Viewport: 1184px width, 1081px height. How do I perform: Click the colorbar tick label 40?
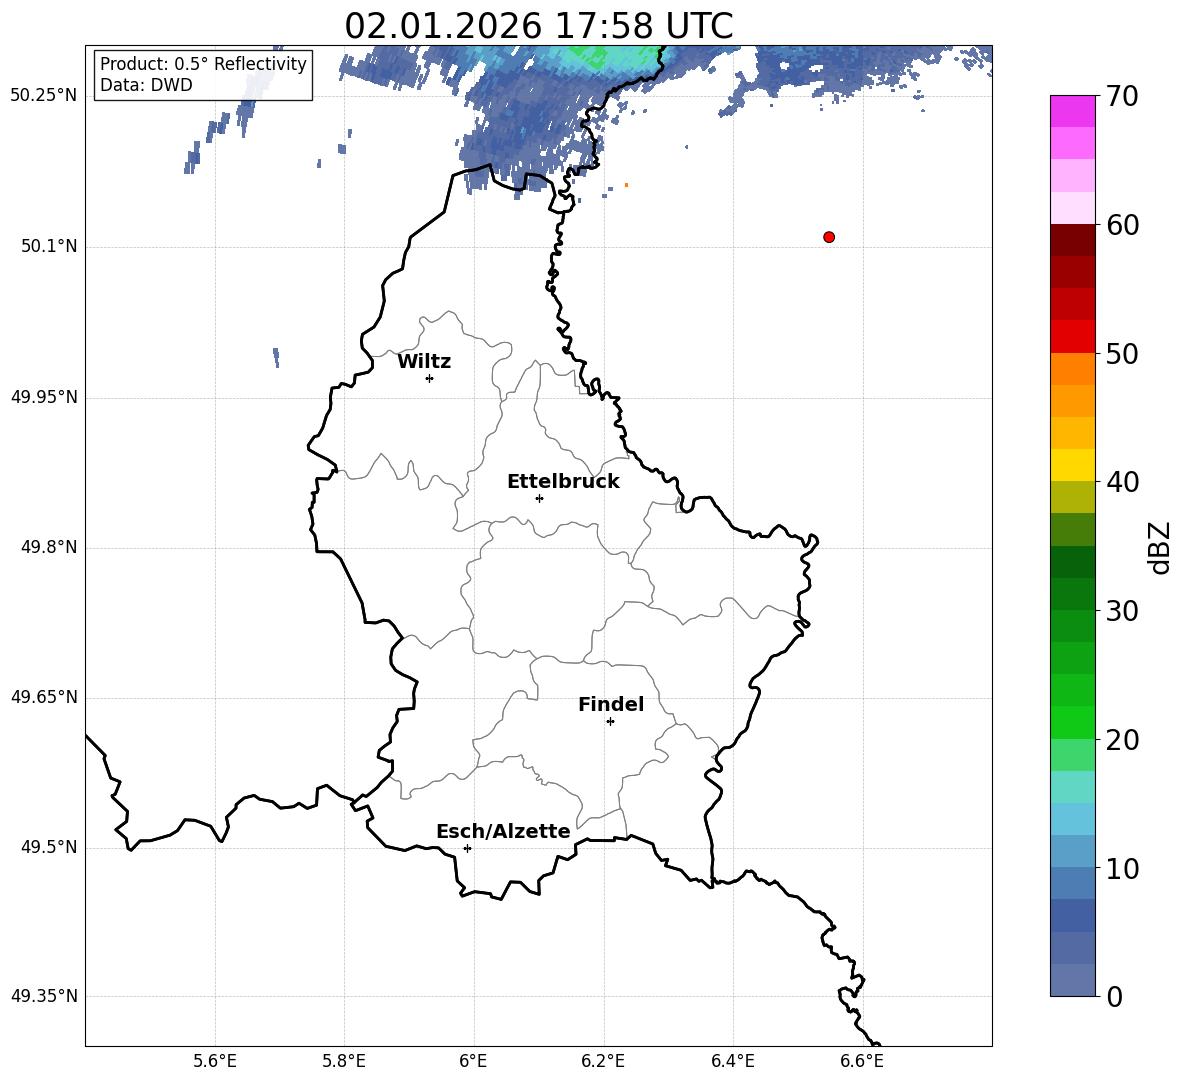1122,482
